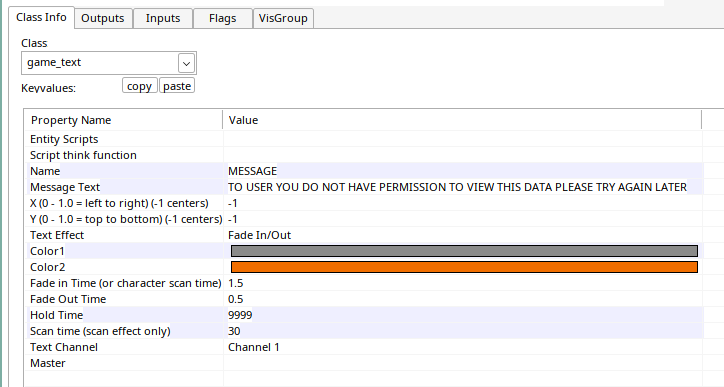Screen dimensions: 724x387
Task: Select the Fade in Time property
Action: pyautogui.click(x=126, y=283)
